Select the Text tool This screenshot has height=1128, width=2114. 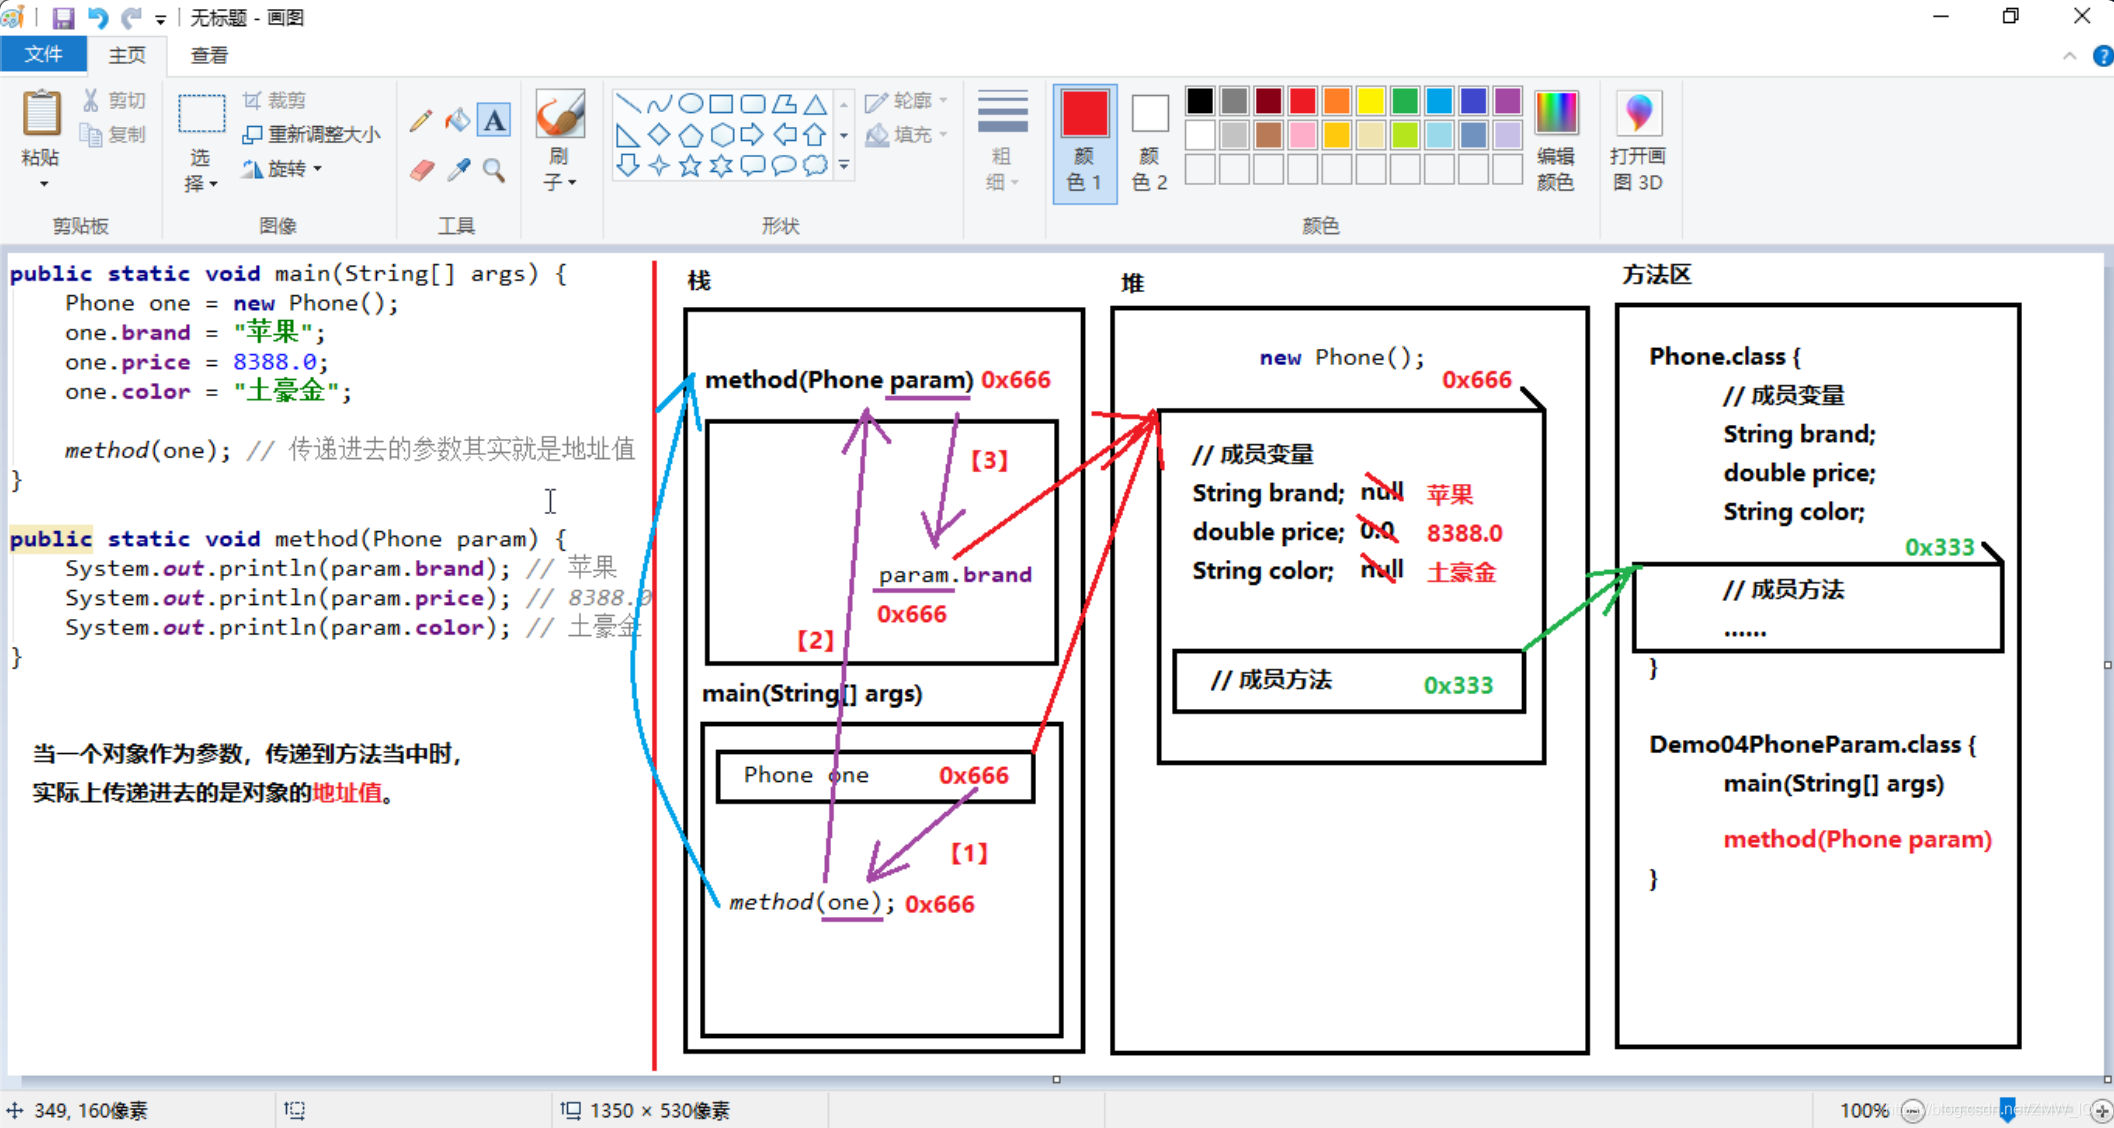pyautogui.click(x=494, y=120)
